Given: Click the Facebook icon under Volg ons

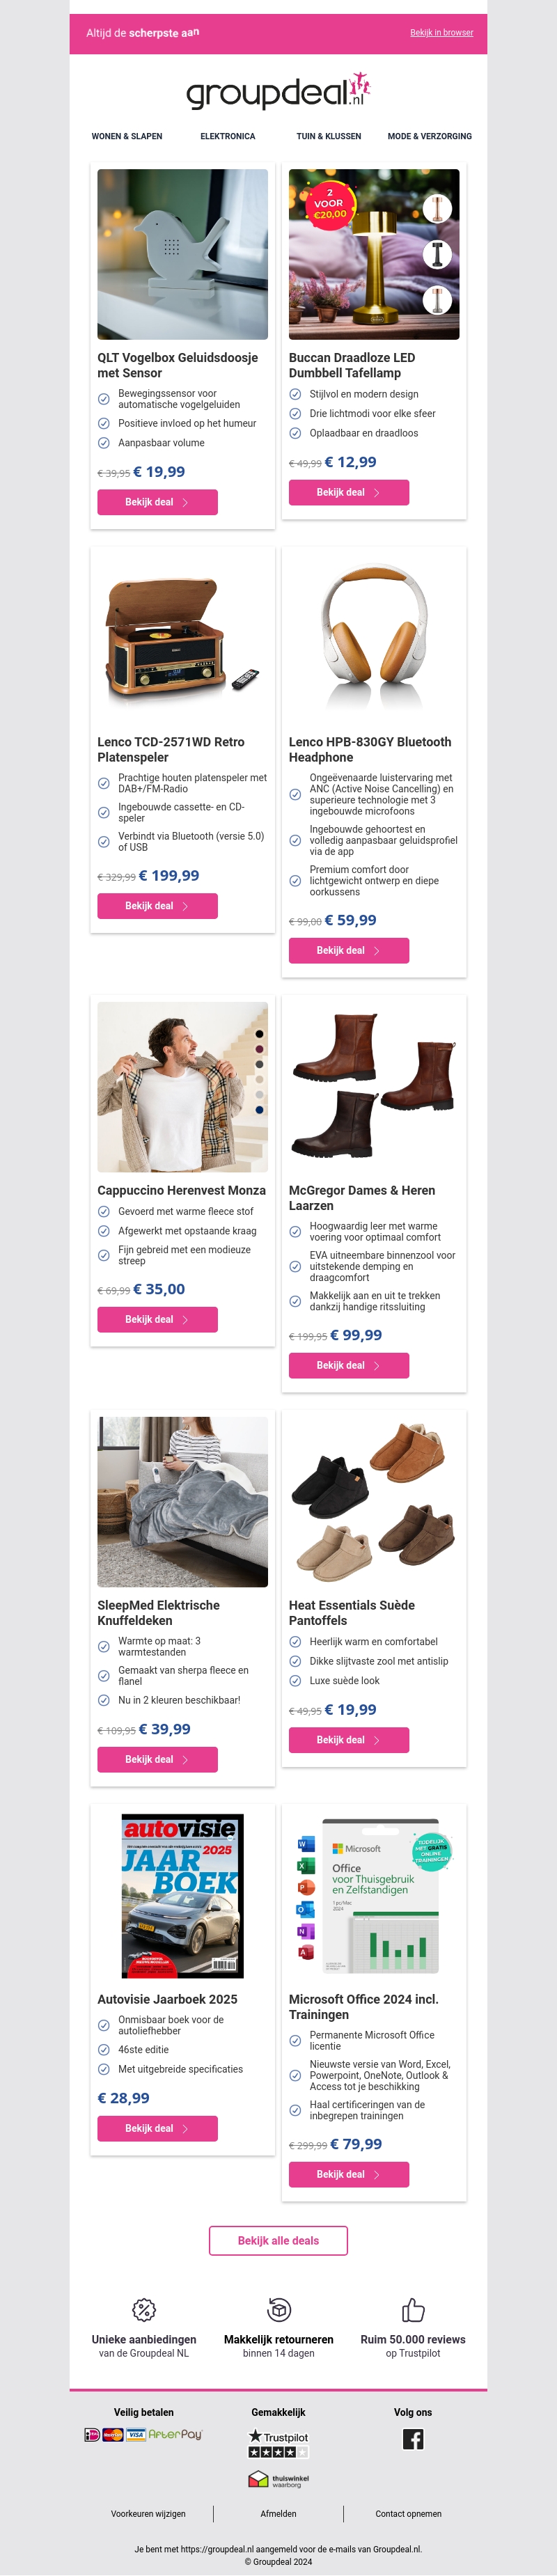Looking at the screenshot, I should tap(413, 2439).
